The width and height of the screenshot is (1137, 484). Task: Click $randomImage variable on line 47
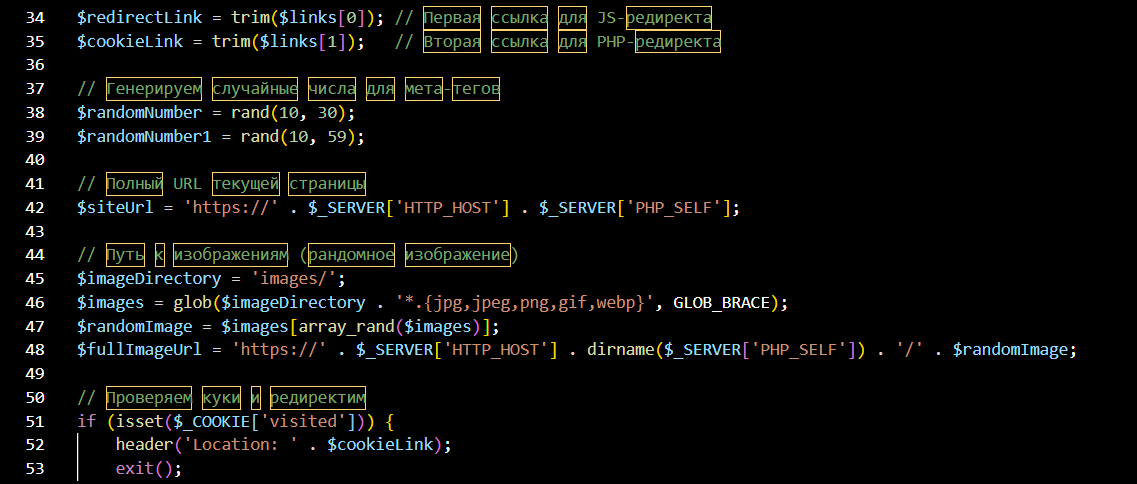click(135, 326)
